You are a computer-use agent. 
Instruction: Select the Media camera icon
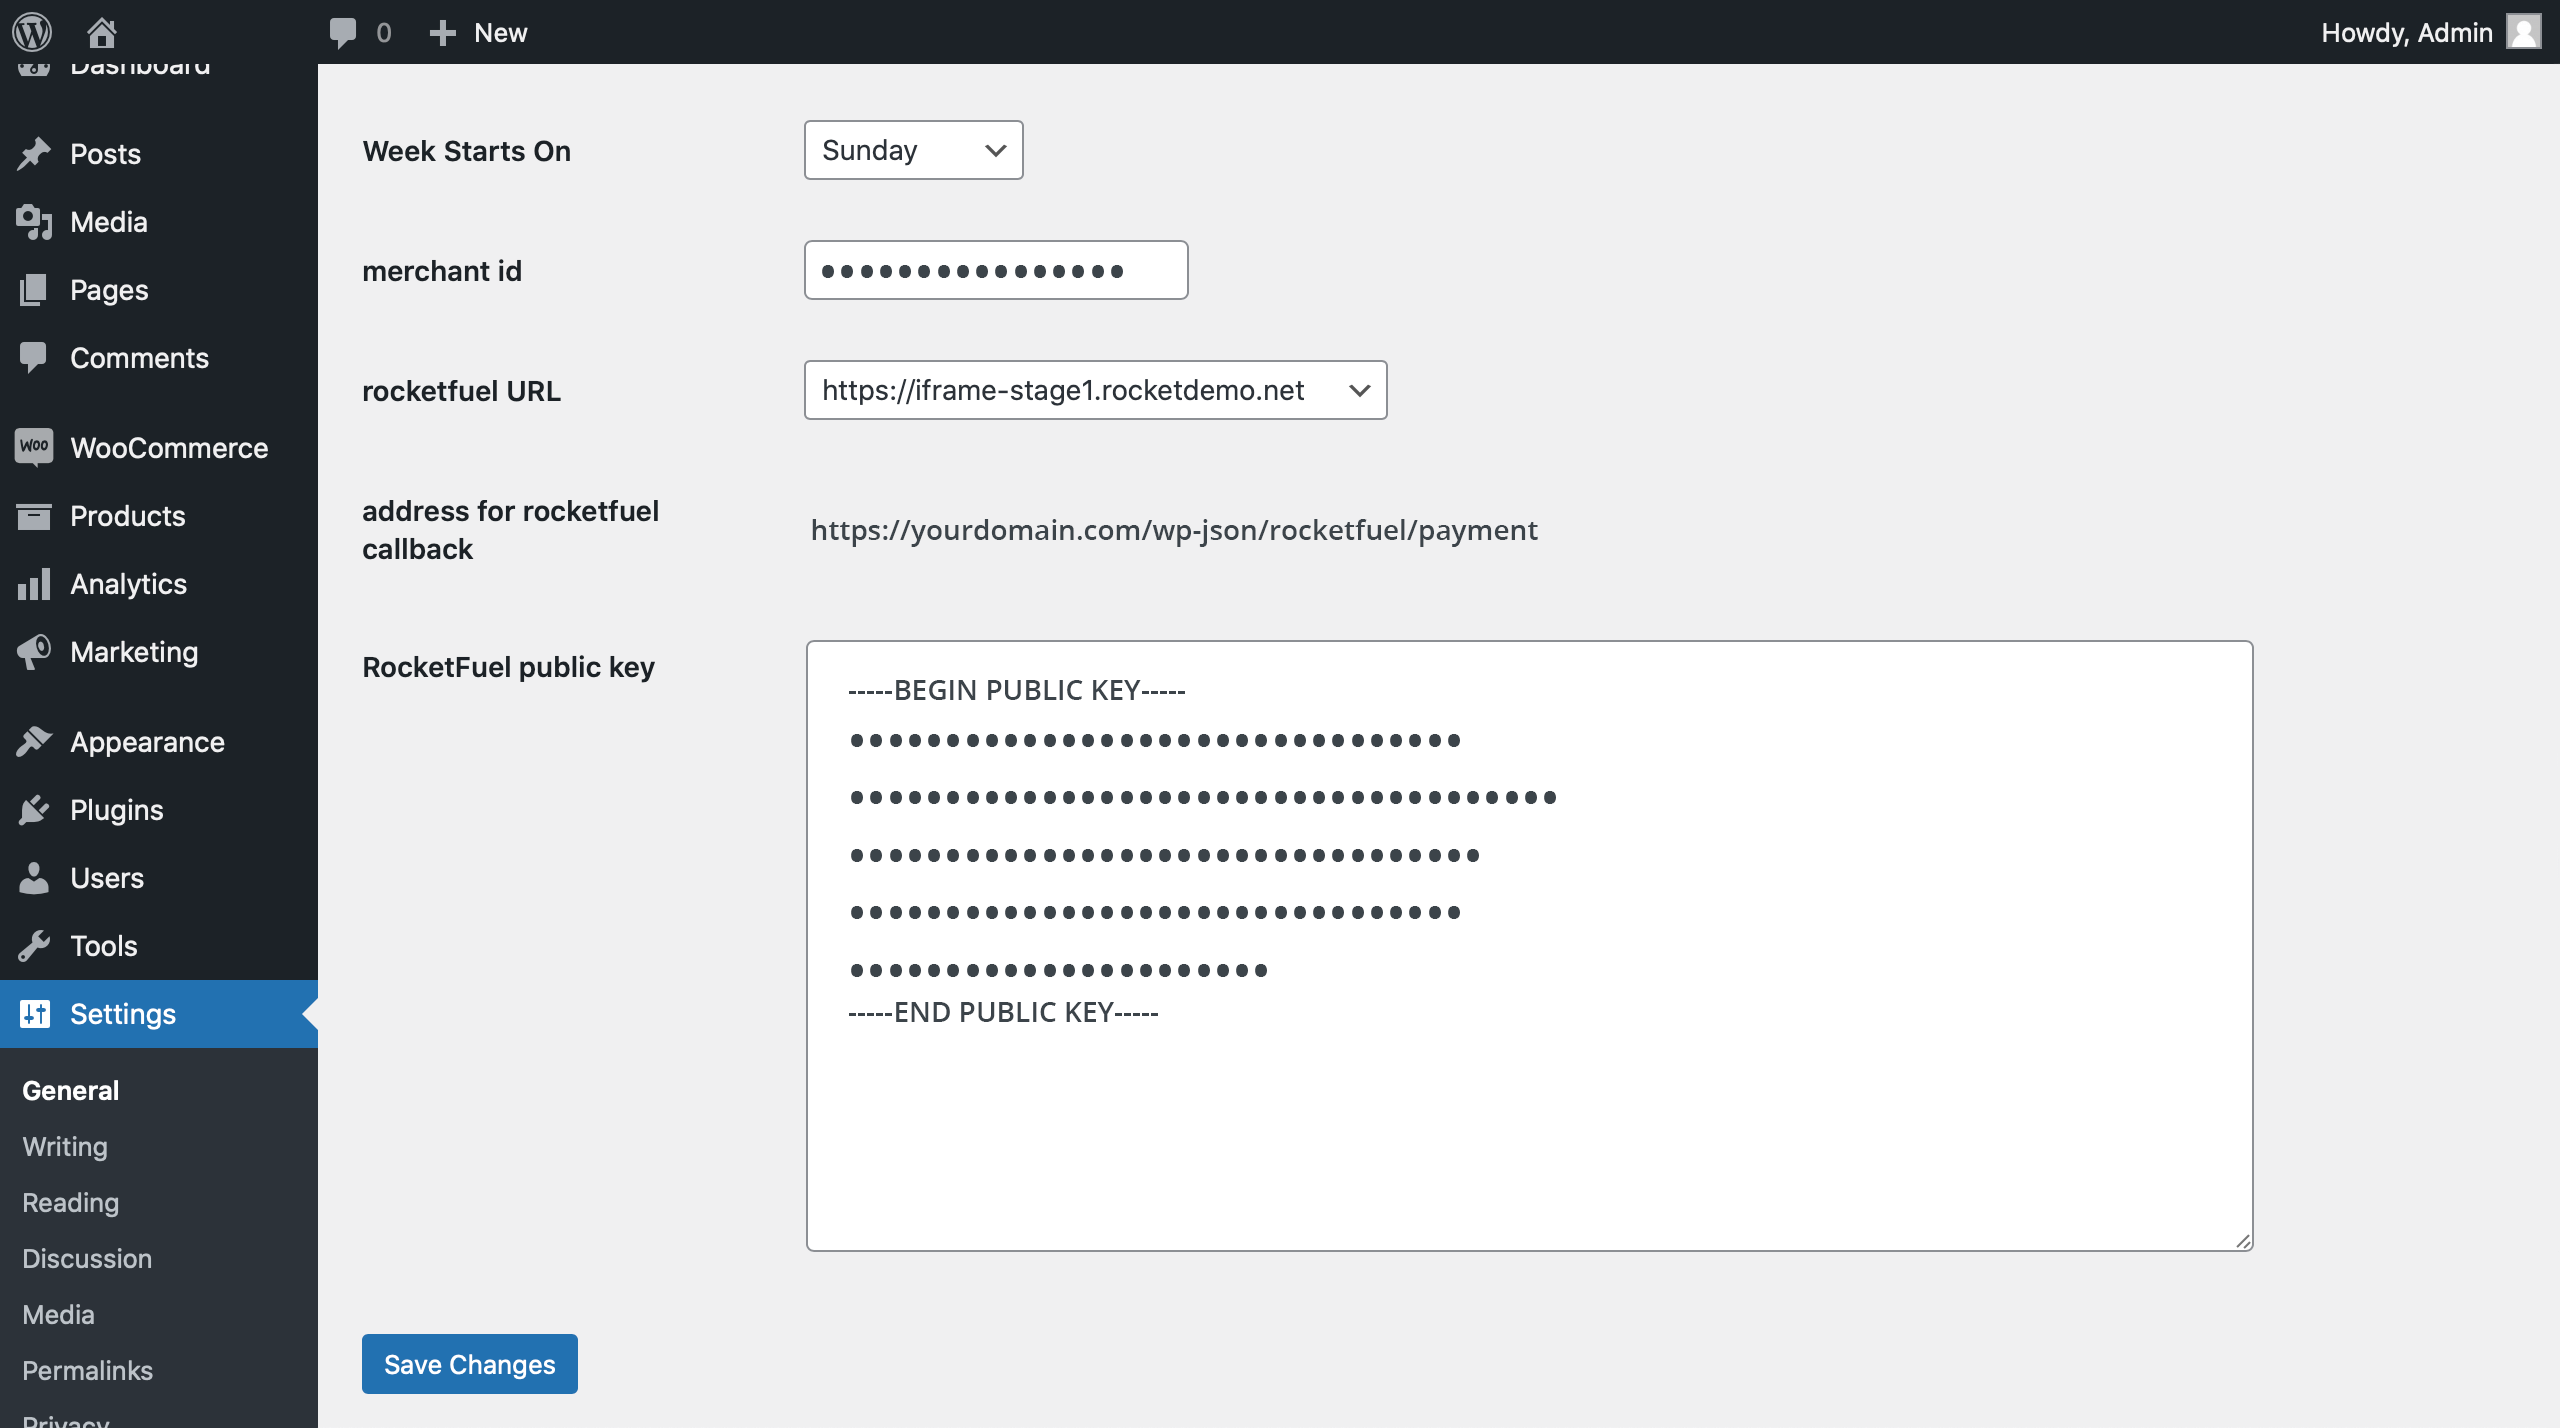tap(33, 221)
